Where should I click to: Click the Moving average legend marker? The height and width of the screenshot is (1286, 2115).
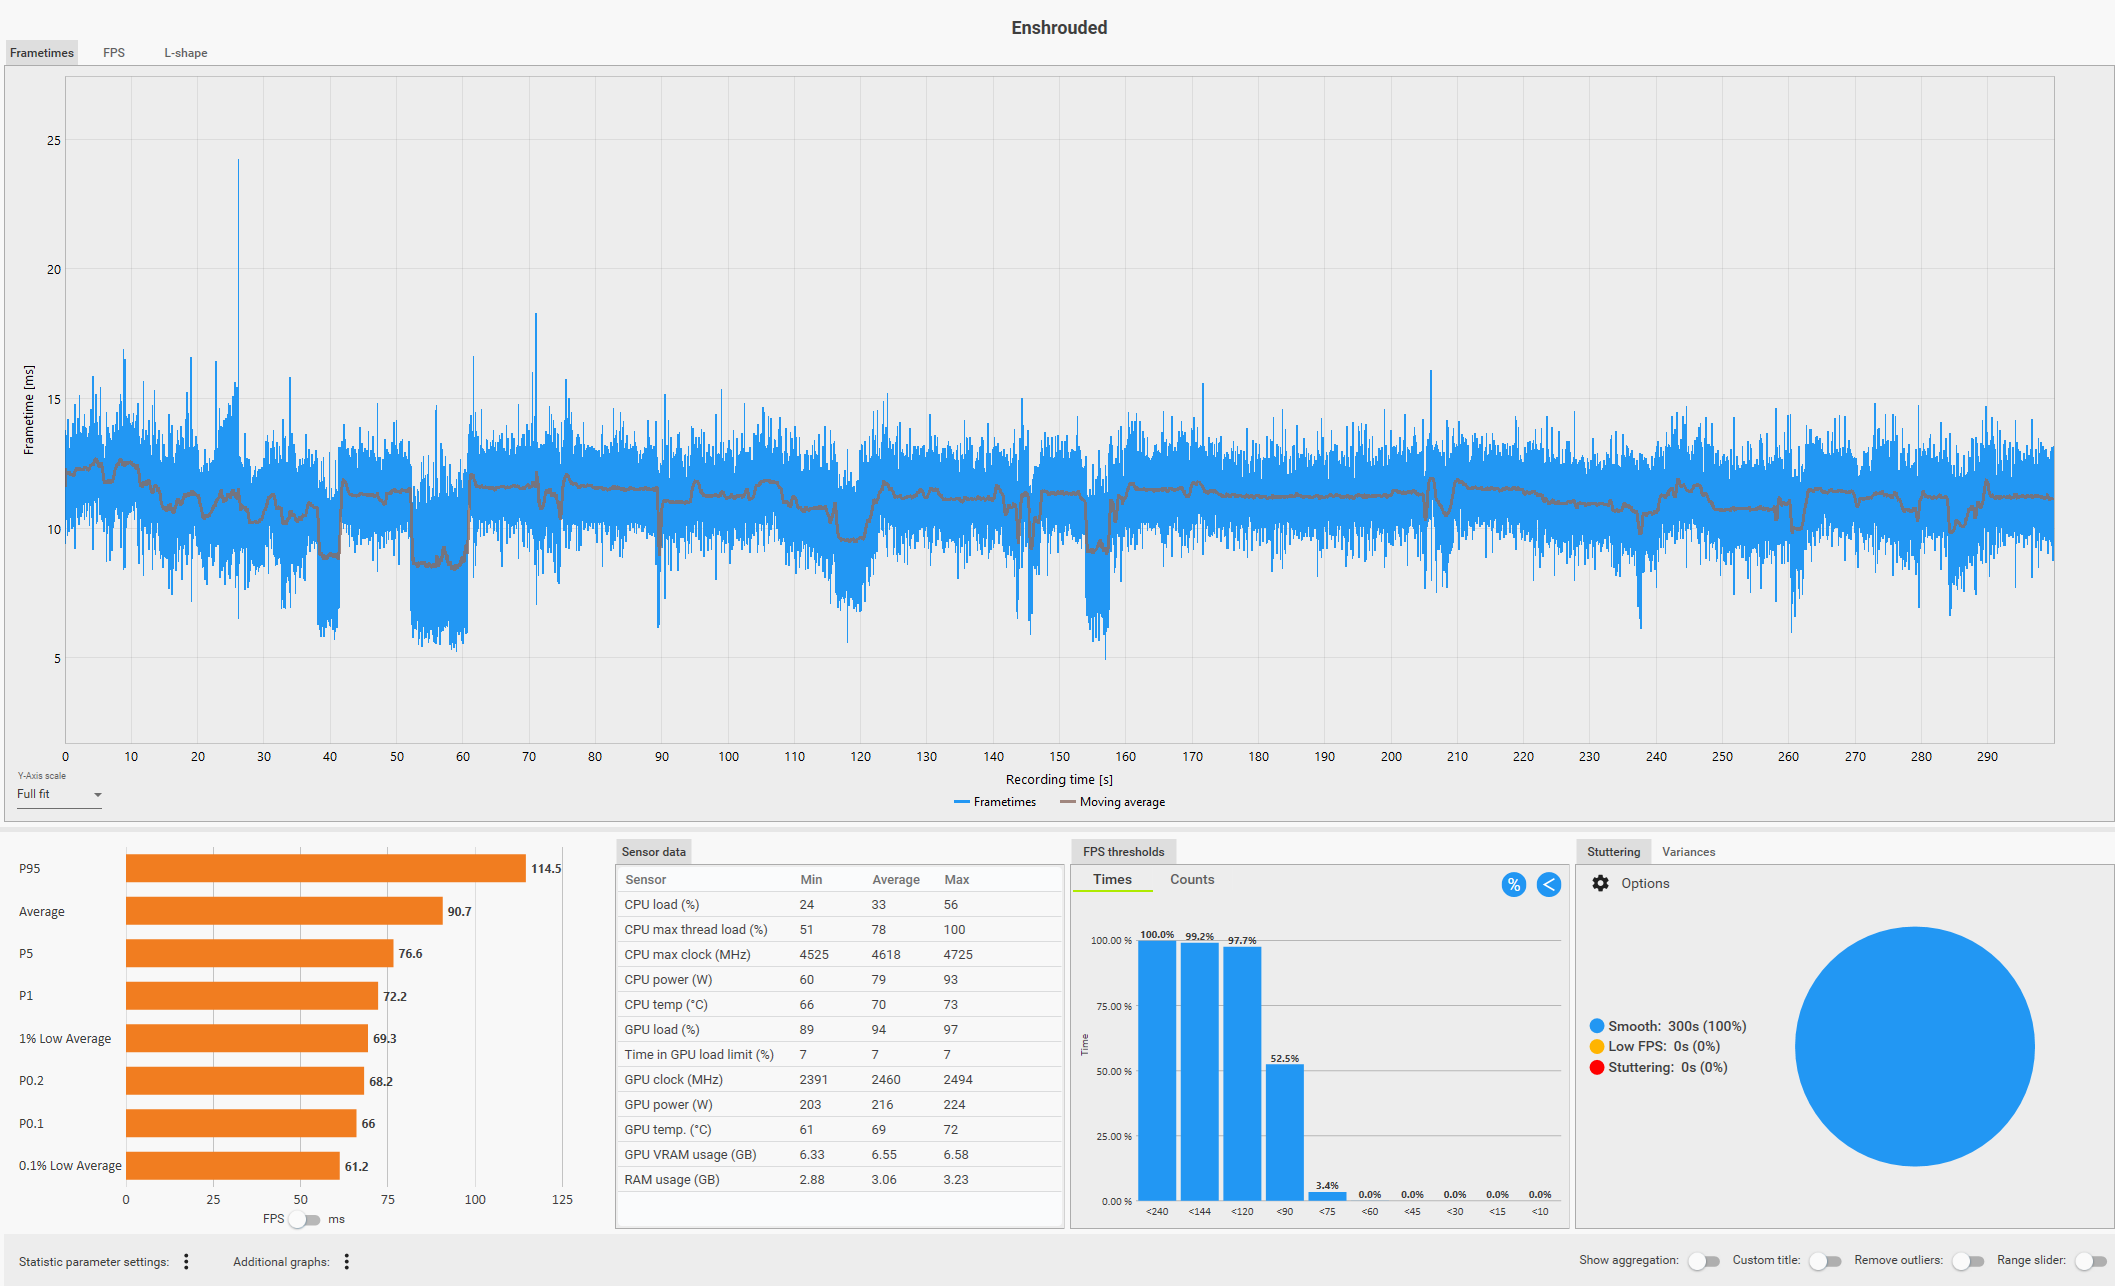(1067, 802)
